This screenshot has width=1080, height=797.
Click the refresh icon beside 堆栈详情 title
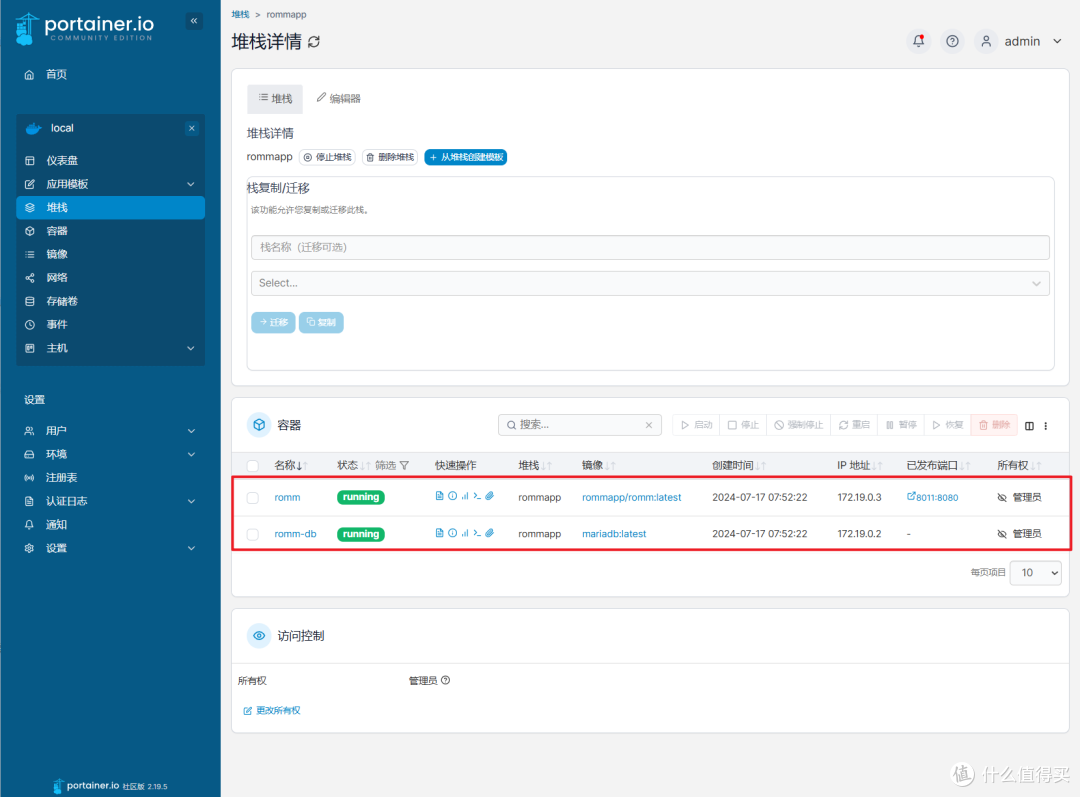314,42
